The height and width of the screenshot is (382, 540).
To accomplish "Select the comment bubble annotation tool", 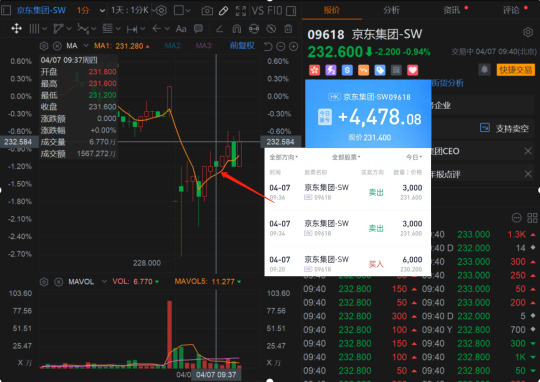I will click(x=198, y=29).
